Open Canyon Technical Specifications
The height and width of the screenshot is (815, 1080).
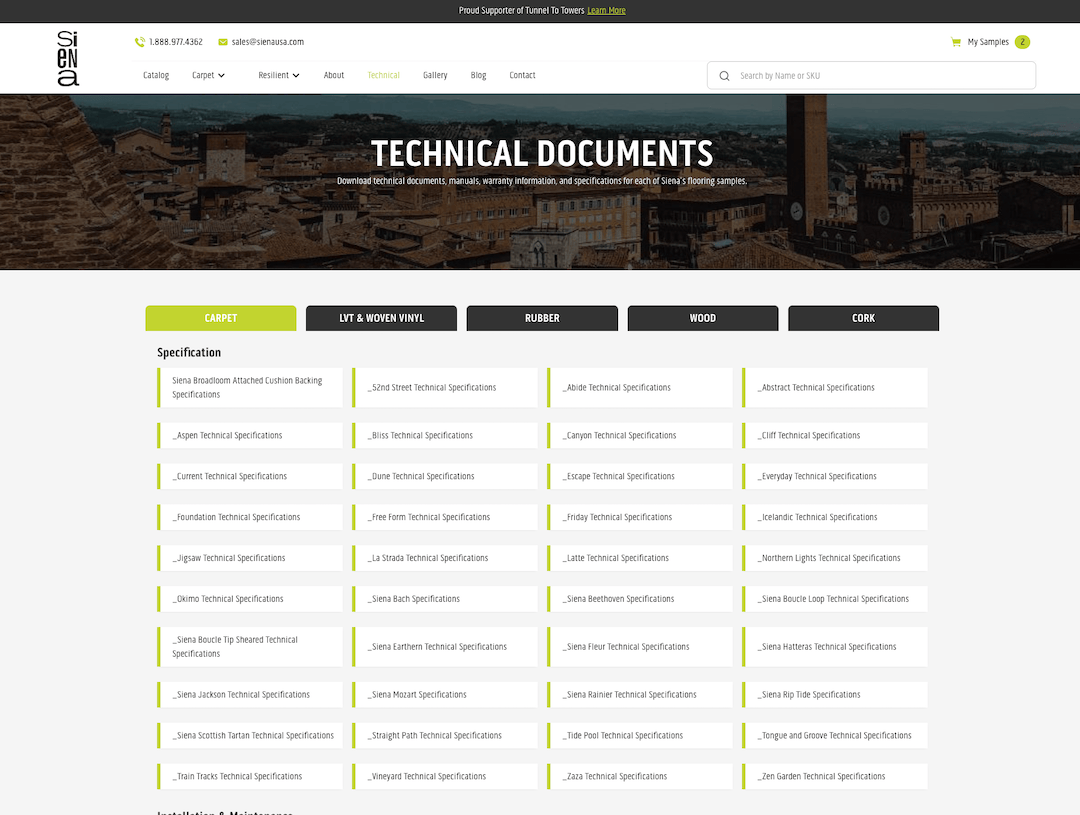(x=640, y=435)
